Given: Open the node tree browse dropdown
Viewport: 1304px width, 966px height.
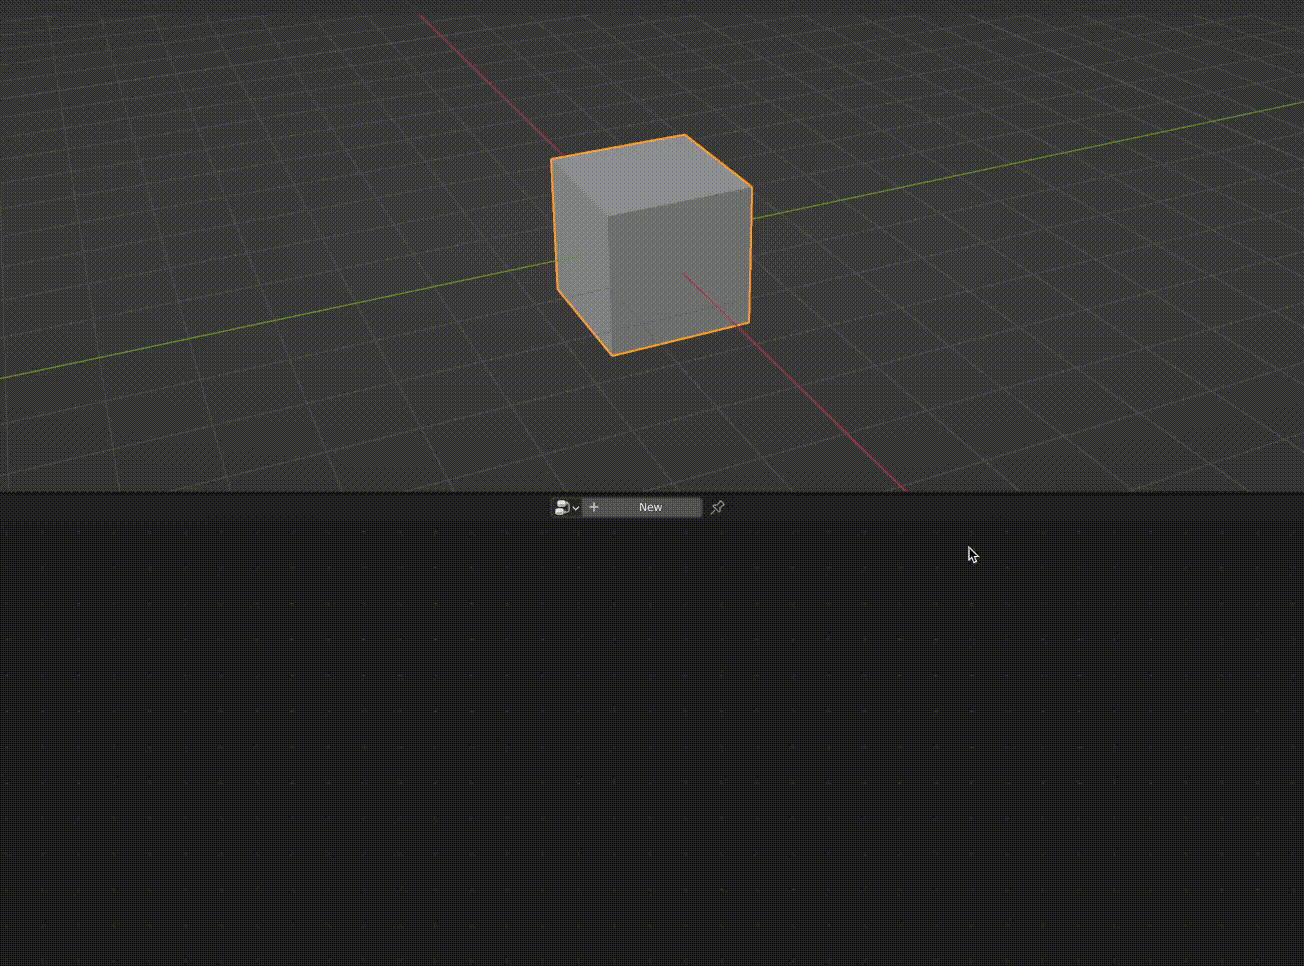Looking at the screenshot, I should click(x=566, y=508).
